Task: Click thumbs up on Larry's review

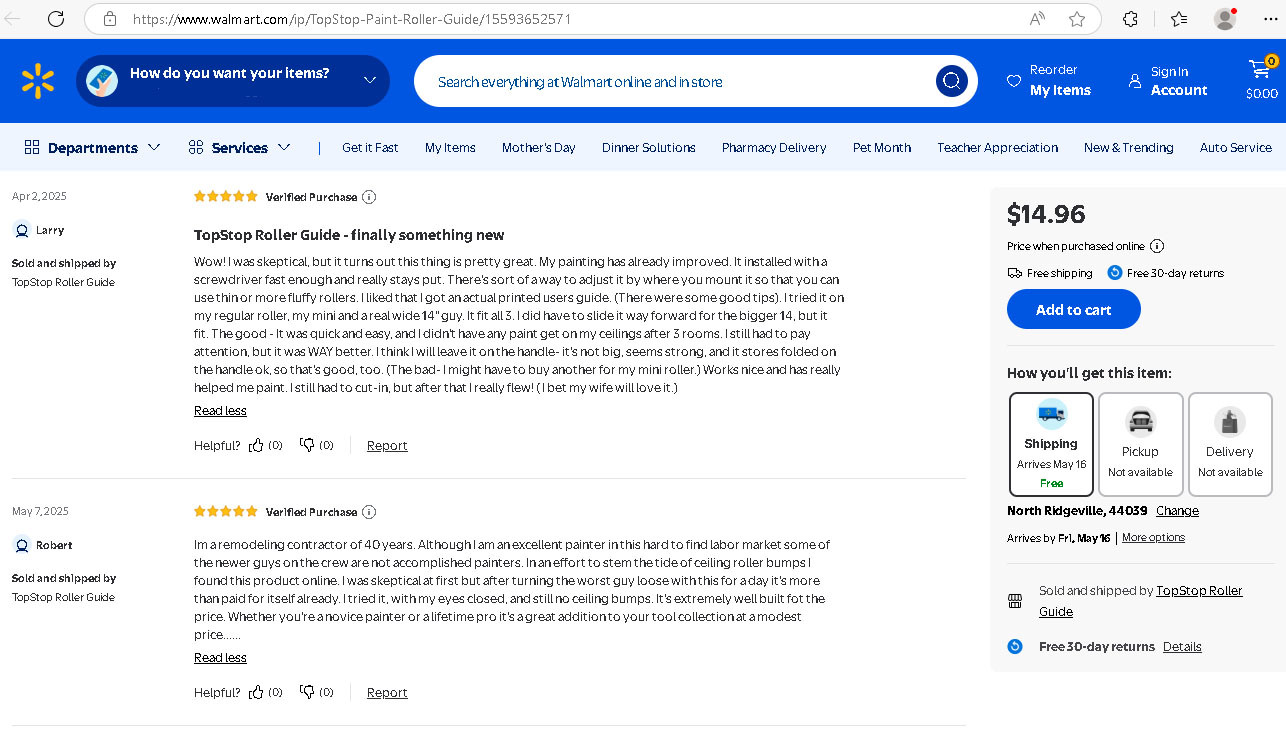Action: coord(257,445)
